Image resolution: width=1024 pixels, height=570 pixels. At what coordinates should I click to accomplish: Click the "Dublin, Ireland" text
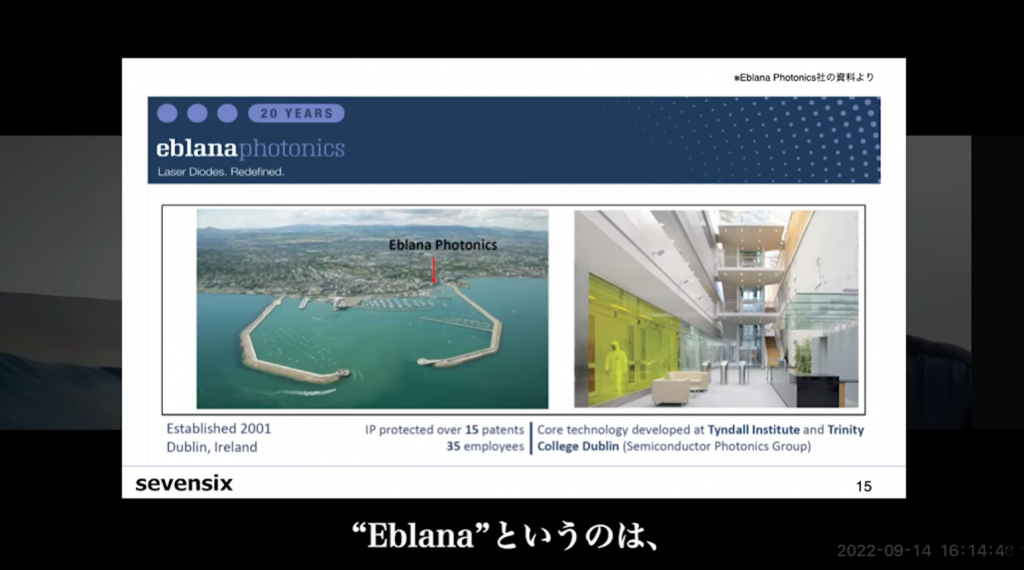click(x=212, y=447)
